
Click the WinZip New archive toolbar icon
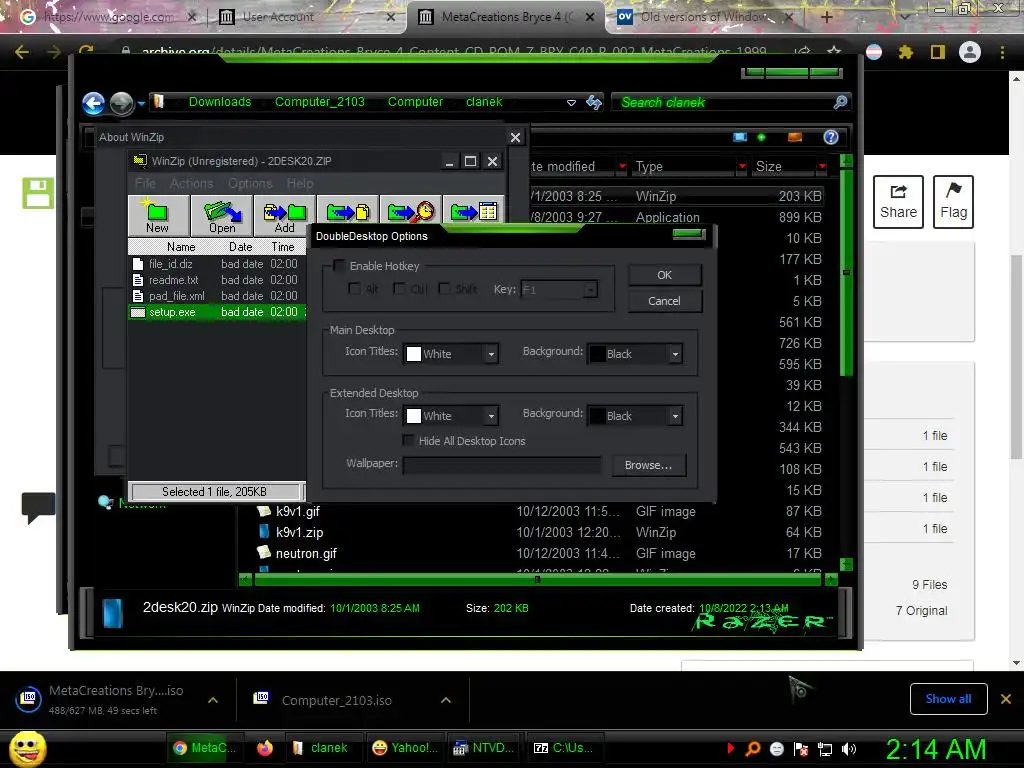point(157,216)
